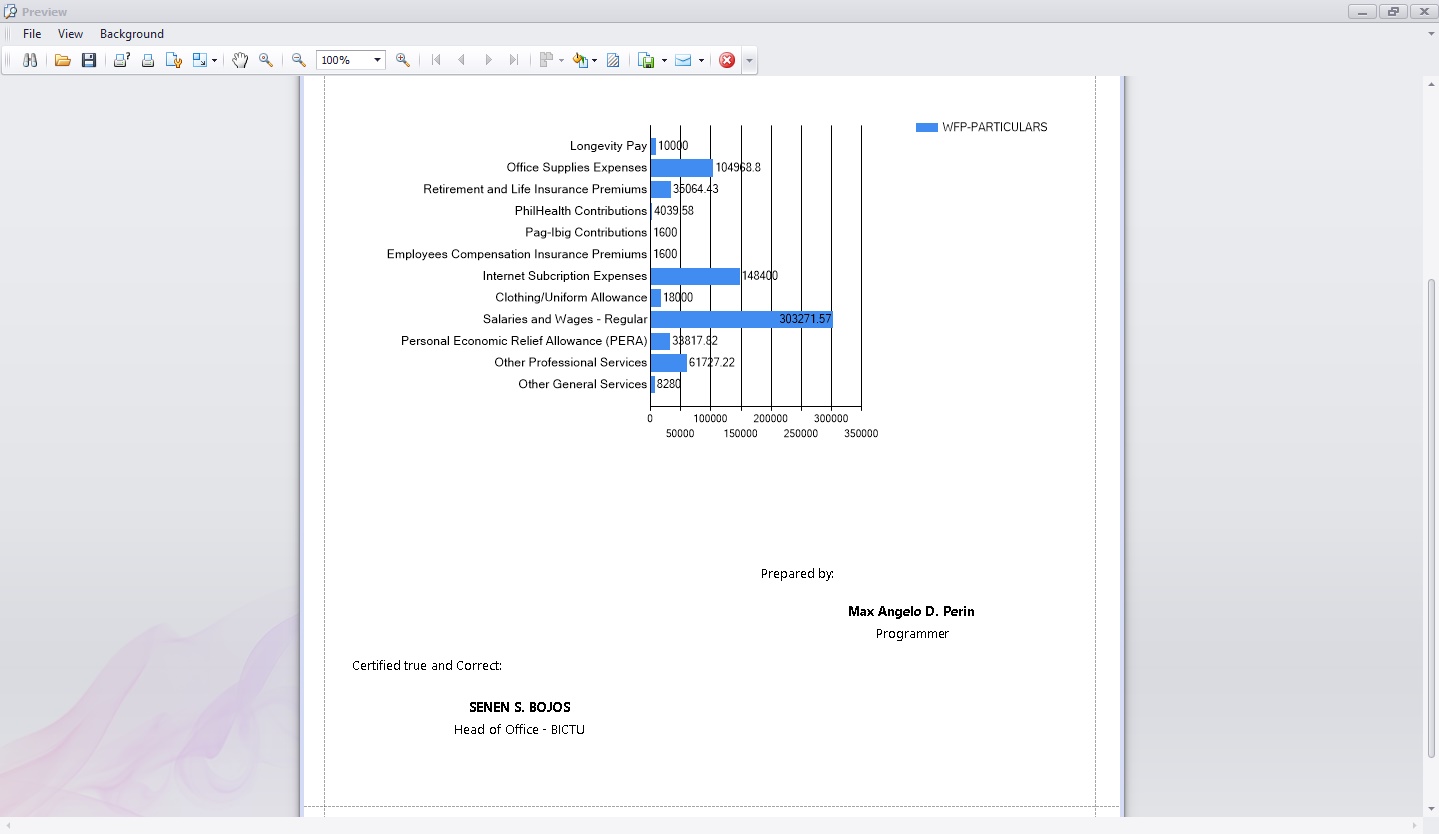The height and width of the screenshot is (834, 1439).
Task: Click the Zoom In icon
Action: coord(402,60)
